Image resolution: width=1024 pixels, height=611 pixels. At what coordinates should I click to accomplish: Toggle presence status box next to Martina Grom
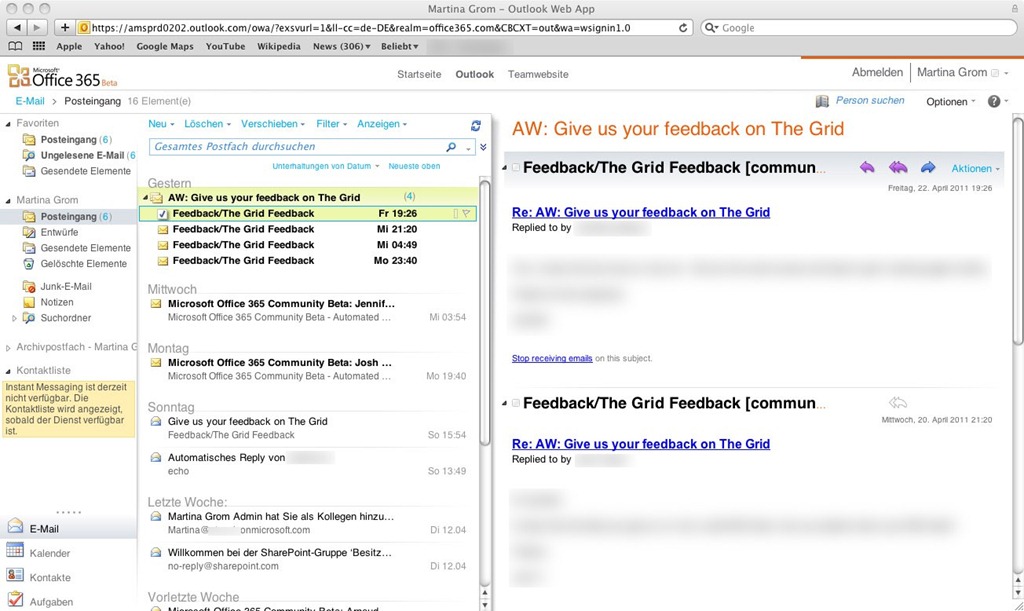coord(995,73)
